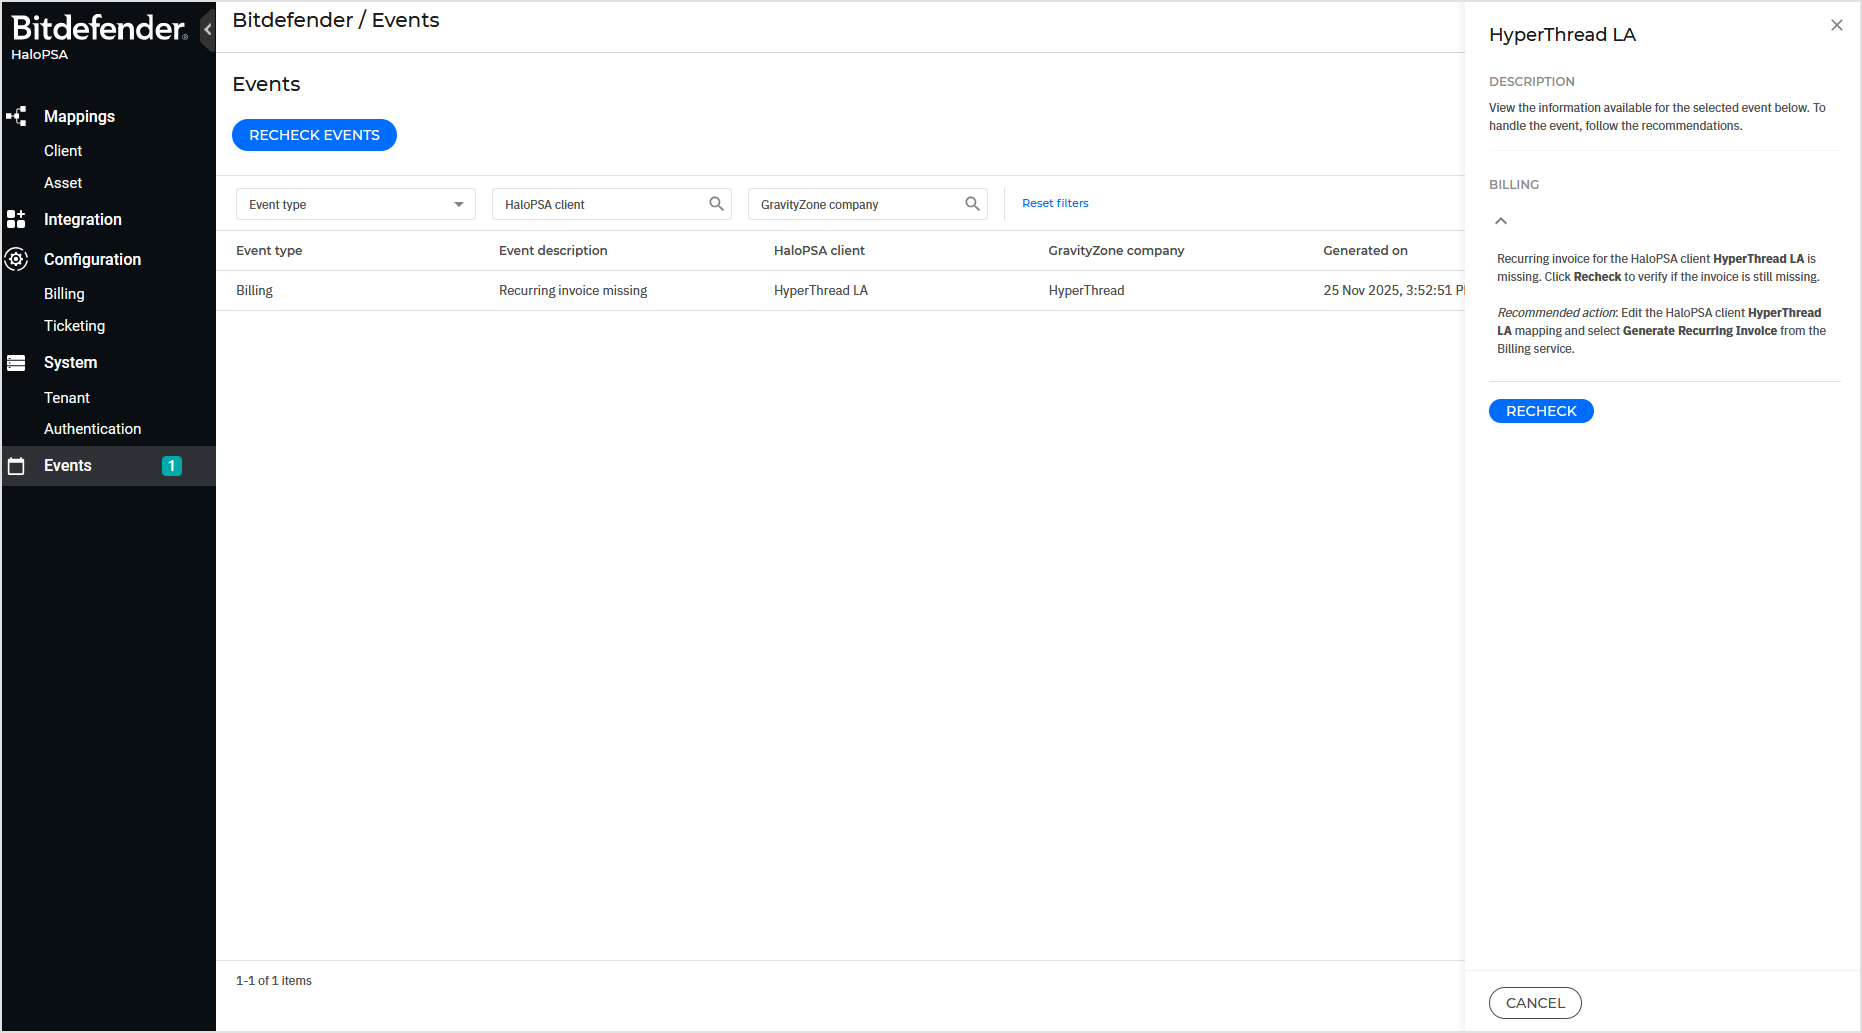Image resolution: width=1862 pixels, height=1033 pixels.
Task: Open the Client mappings page
Action: coord(63,151)
